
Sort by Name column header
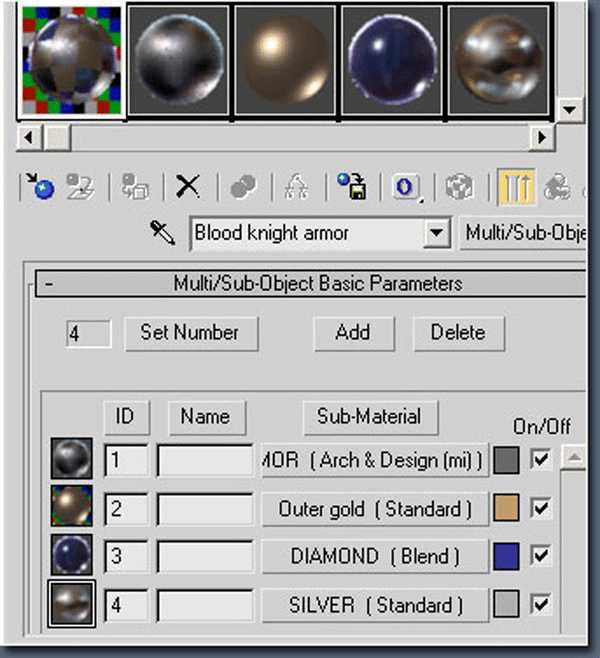pyautogui.click(x=207, y=417)
